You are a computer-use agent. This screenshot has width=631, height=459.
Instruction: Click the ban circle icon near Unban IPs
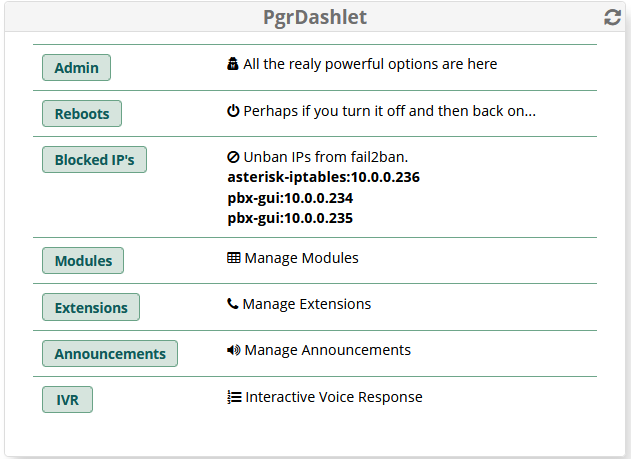click(x=233, y=157)
